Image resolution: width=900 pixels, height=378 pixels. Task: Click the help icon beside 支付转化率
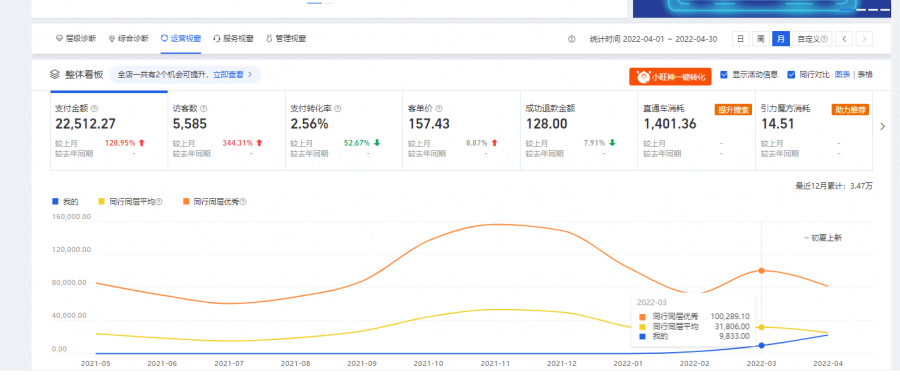point(338,108)
